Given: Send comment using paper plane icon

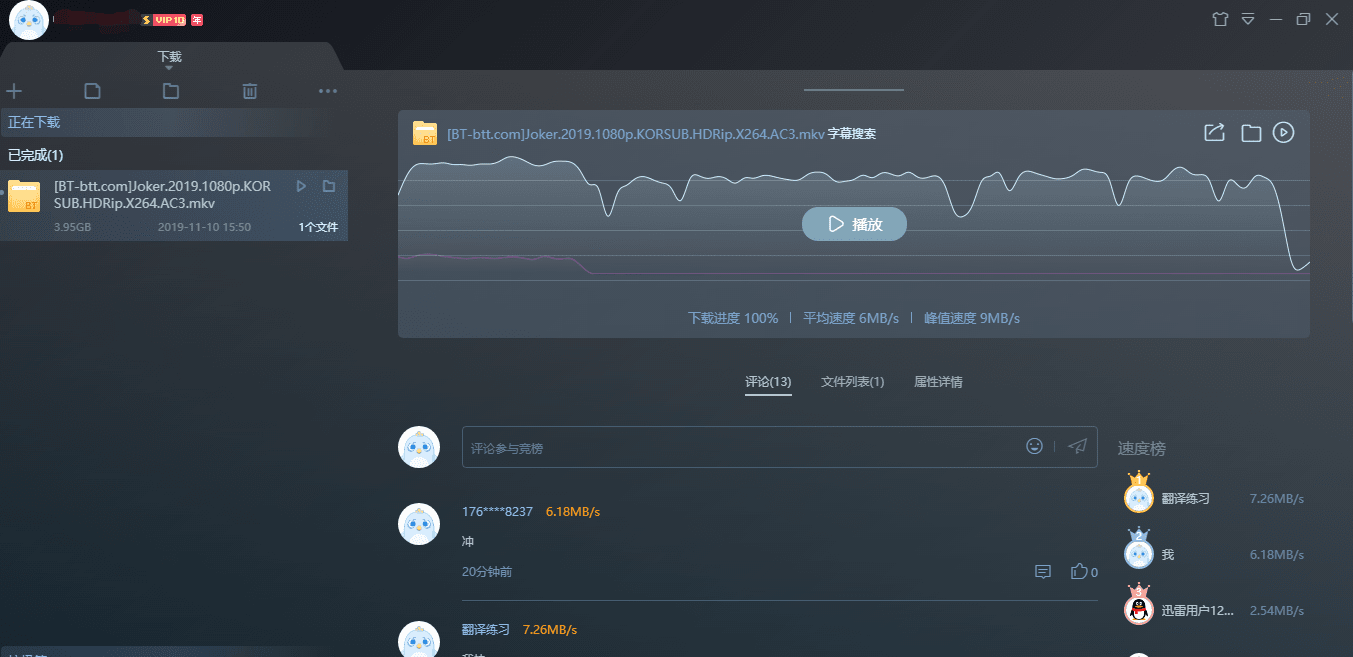Looking at the screenshot, I should pyautogui.click(x=1077, y=446).
